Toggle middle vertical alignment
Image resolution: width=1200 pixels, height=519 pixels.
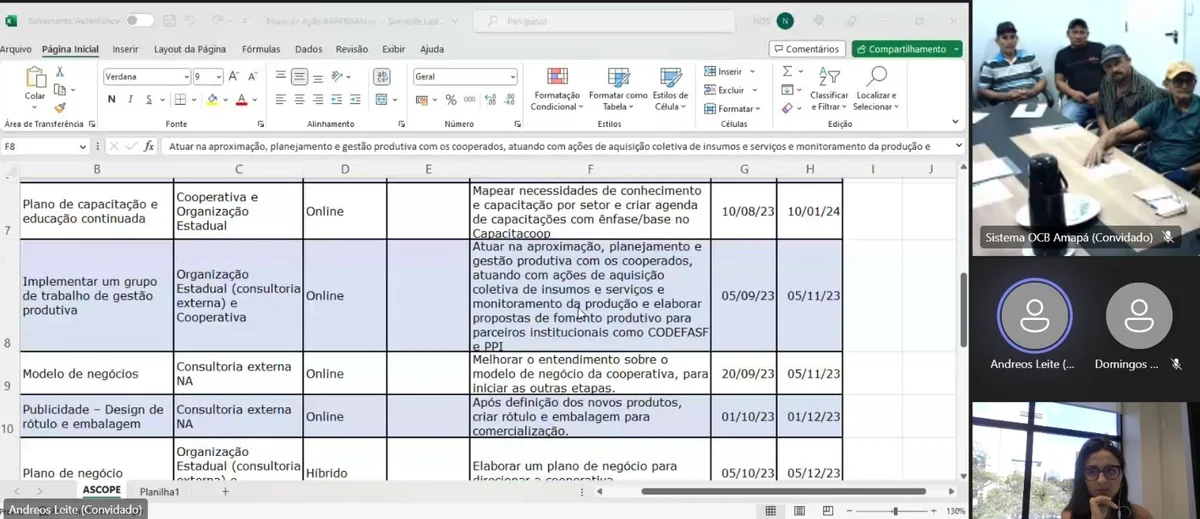tap(298, 76)
